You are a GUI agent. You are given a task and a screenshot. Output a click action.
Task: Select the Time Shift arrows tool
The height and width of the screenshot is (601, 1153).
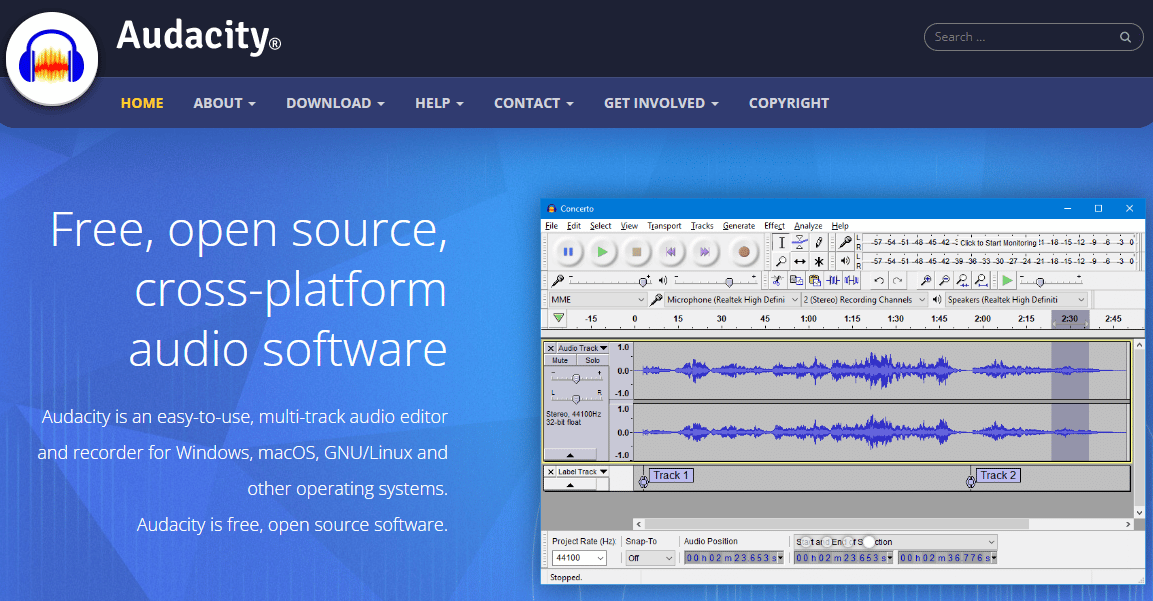799,261
